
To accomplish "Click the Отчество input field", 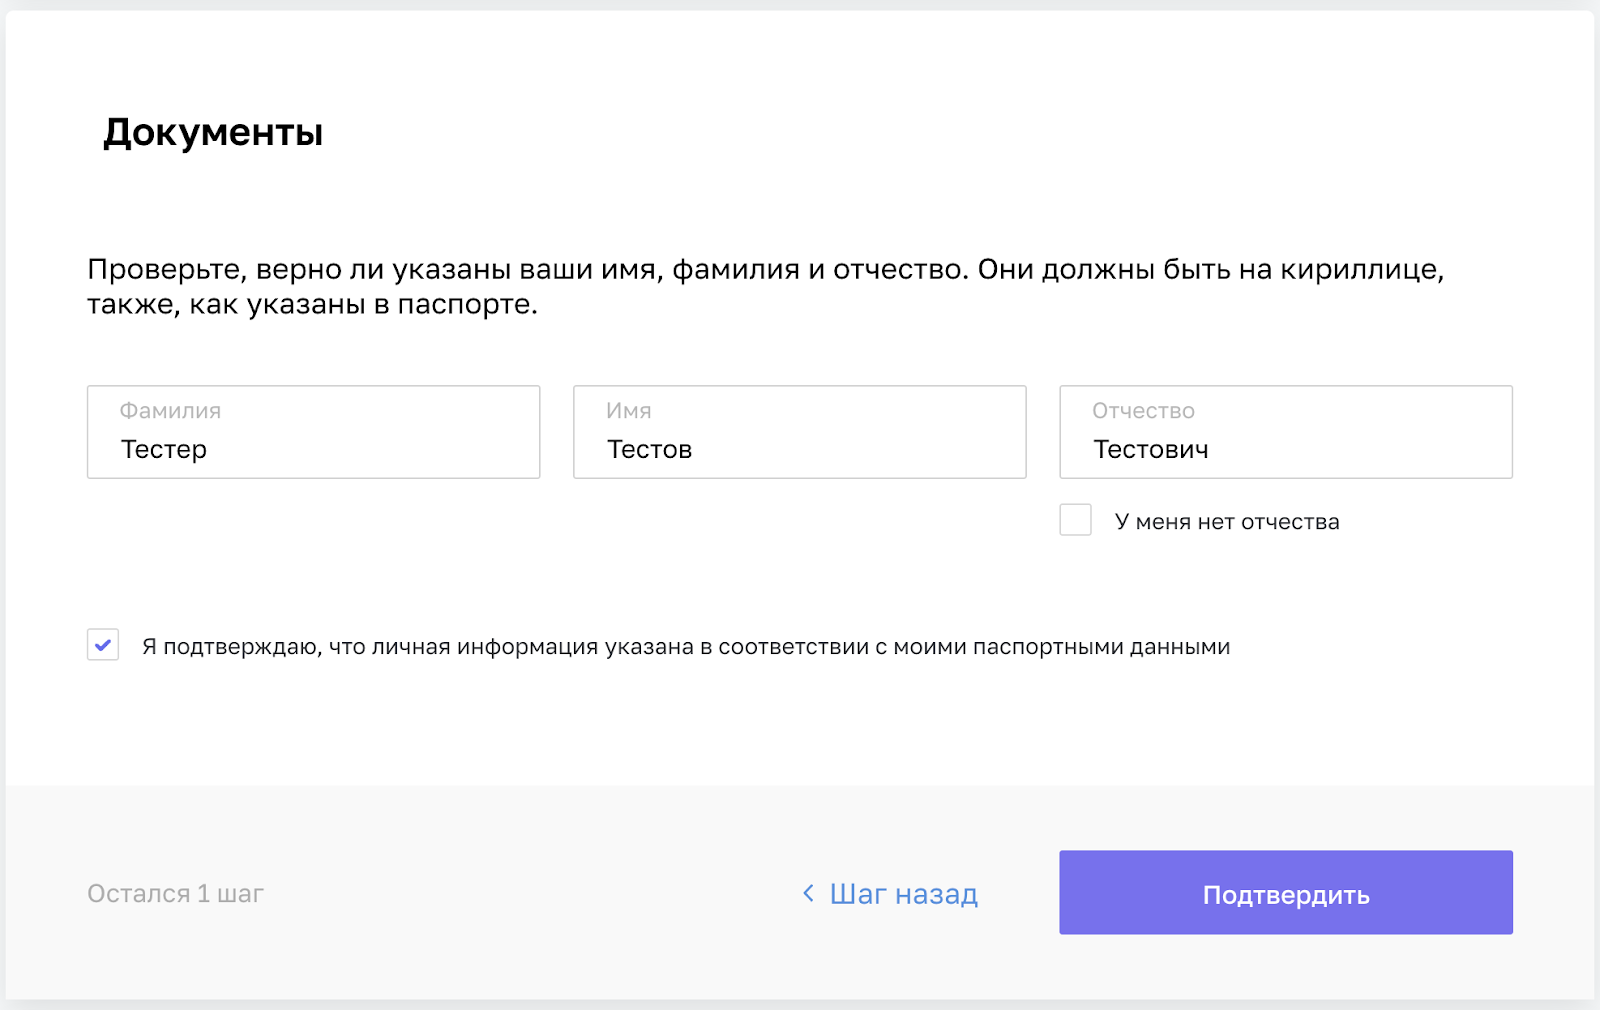I will (x=1286, y=432).
